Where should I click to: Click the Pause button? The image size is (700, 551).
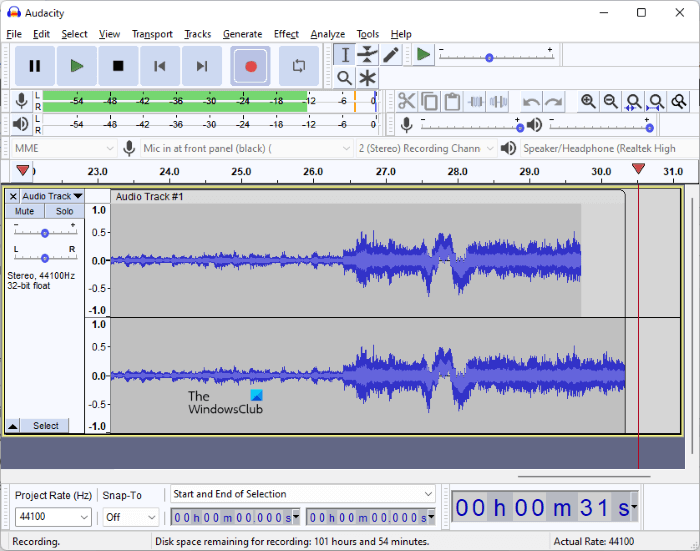tap(35, 66)
